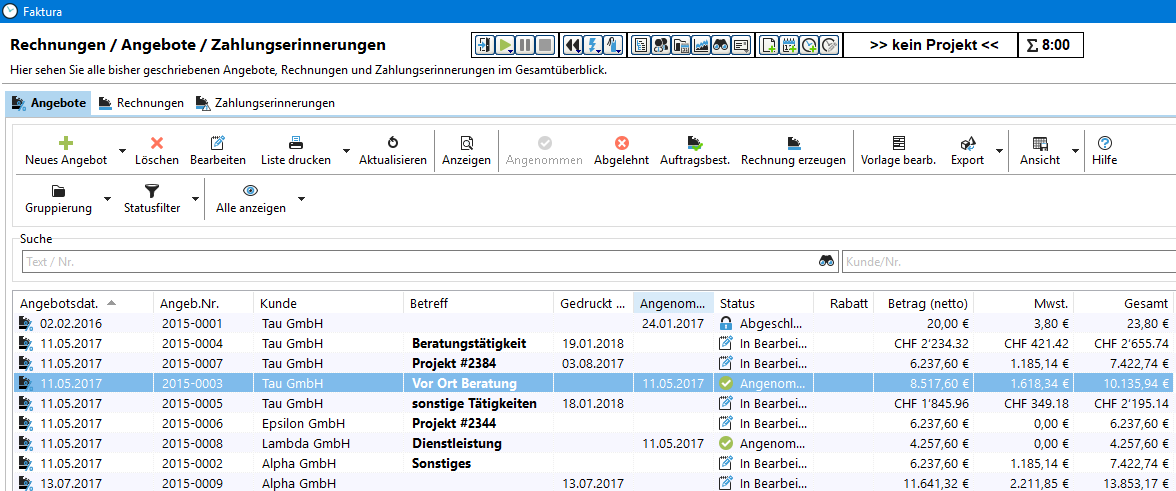The width and height of the screenshot is (1176, 491).
Task: Open the Export dropdown arrow
Action: pos(999,152)
